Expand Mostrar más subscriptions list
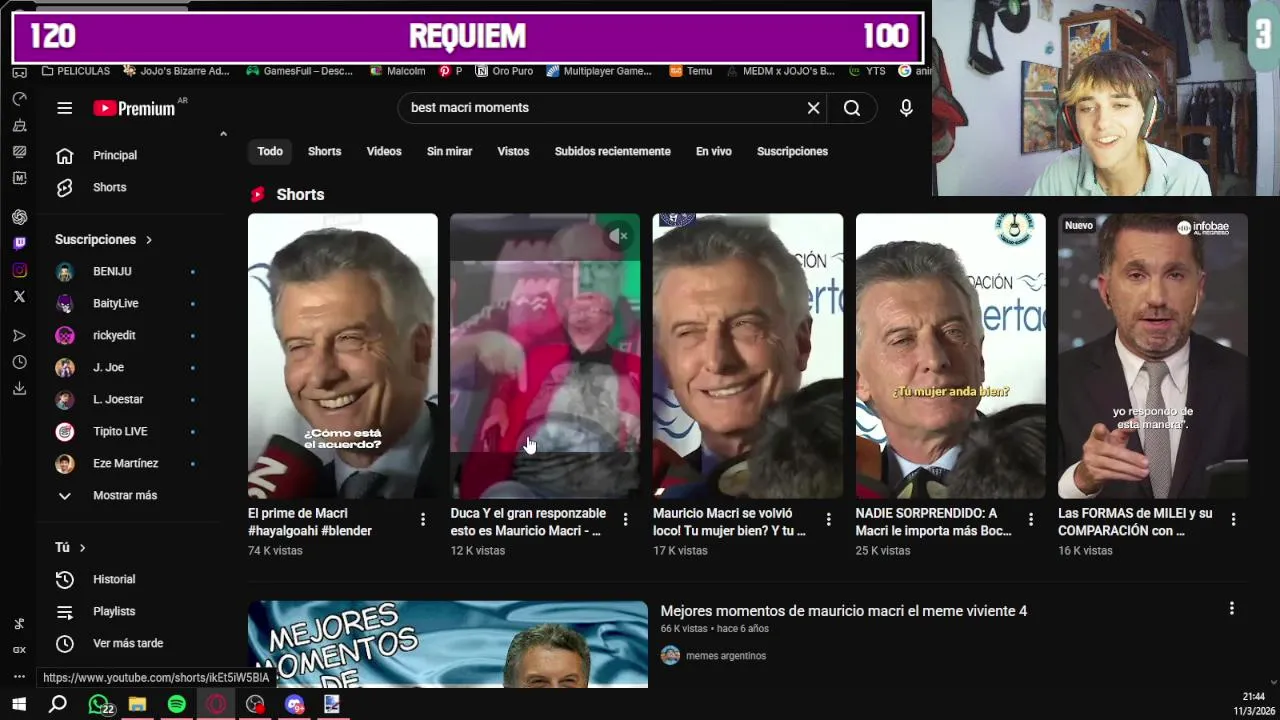The height and width of the screenshot is (720, 1280). click(130, 495)
